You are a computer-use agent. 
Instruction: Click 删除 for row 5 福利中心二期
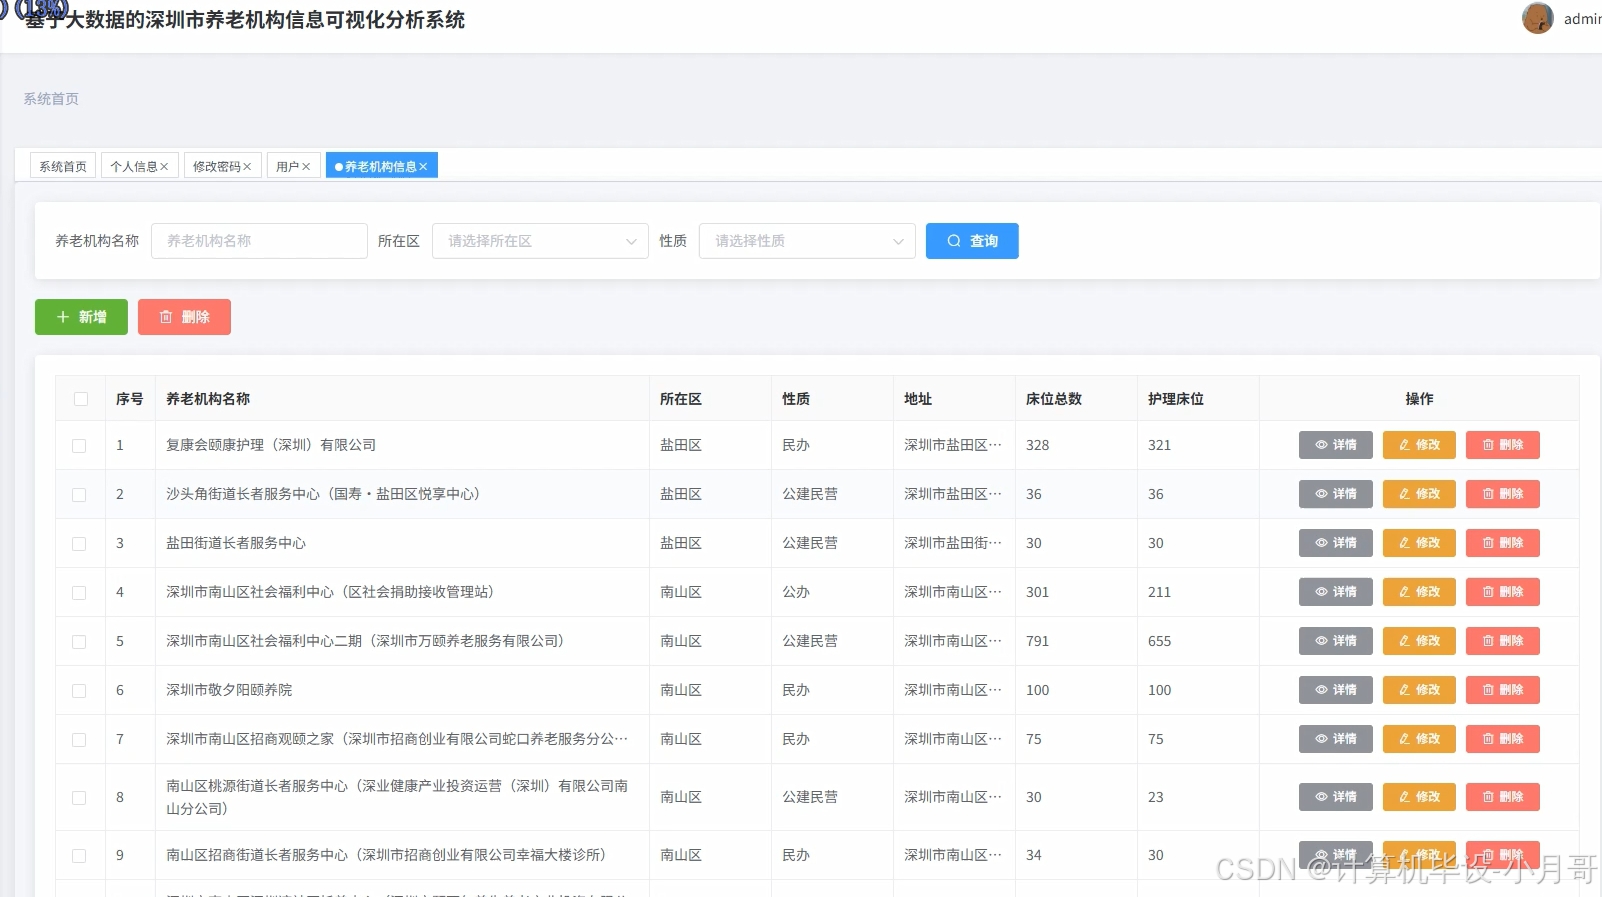pyautogui.click(x=1503, y=641)
